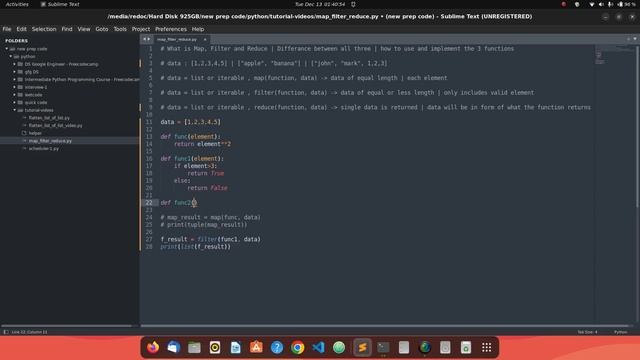
Task: Open flatten_list_of_list_video.py in sidebar
Action: [56, 125]
